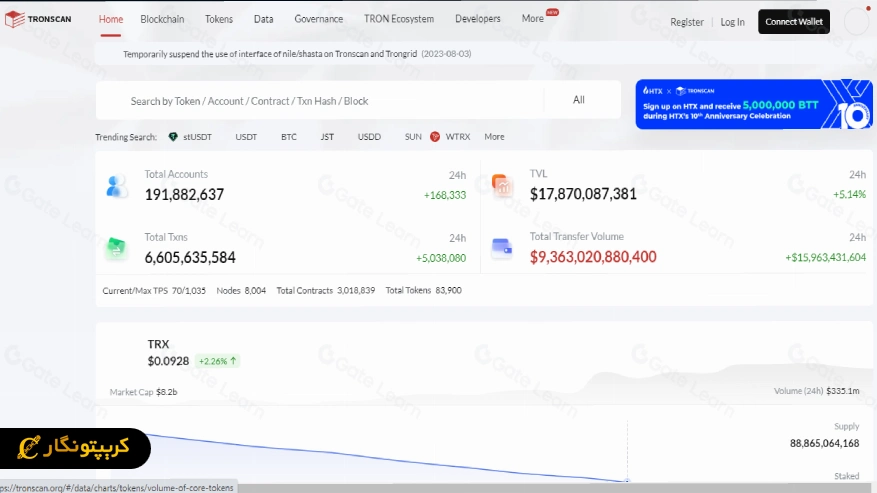Click the +168,333 accounts 24h change

pyautogui.click(x=445, y=195)
